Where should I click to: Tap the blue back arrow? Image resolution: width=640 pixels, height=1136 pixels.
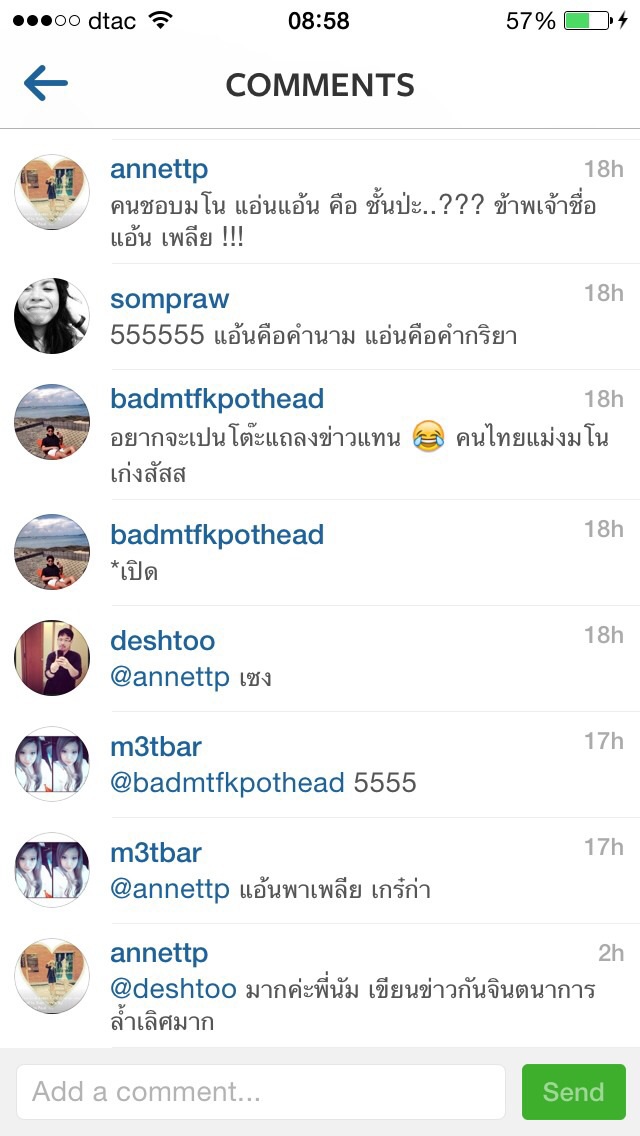pyautogui.click(x=46, y=83)
